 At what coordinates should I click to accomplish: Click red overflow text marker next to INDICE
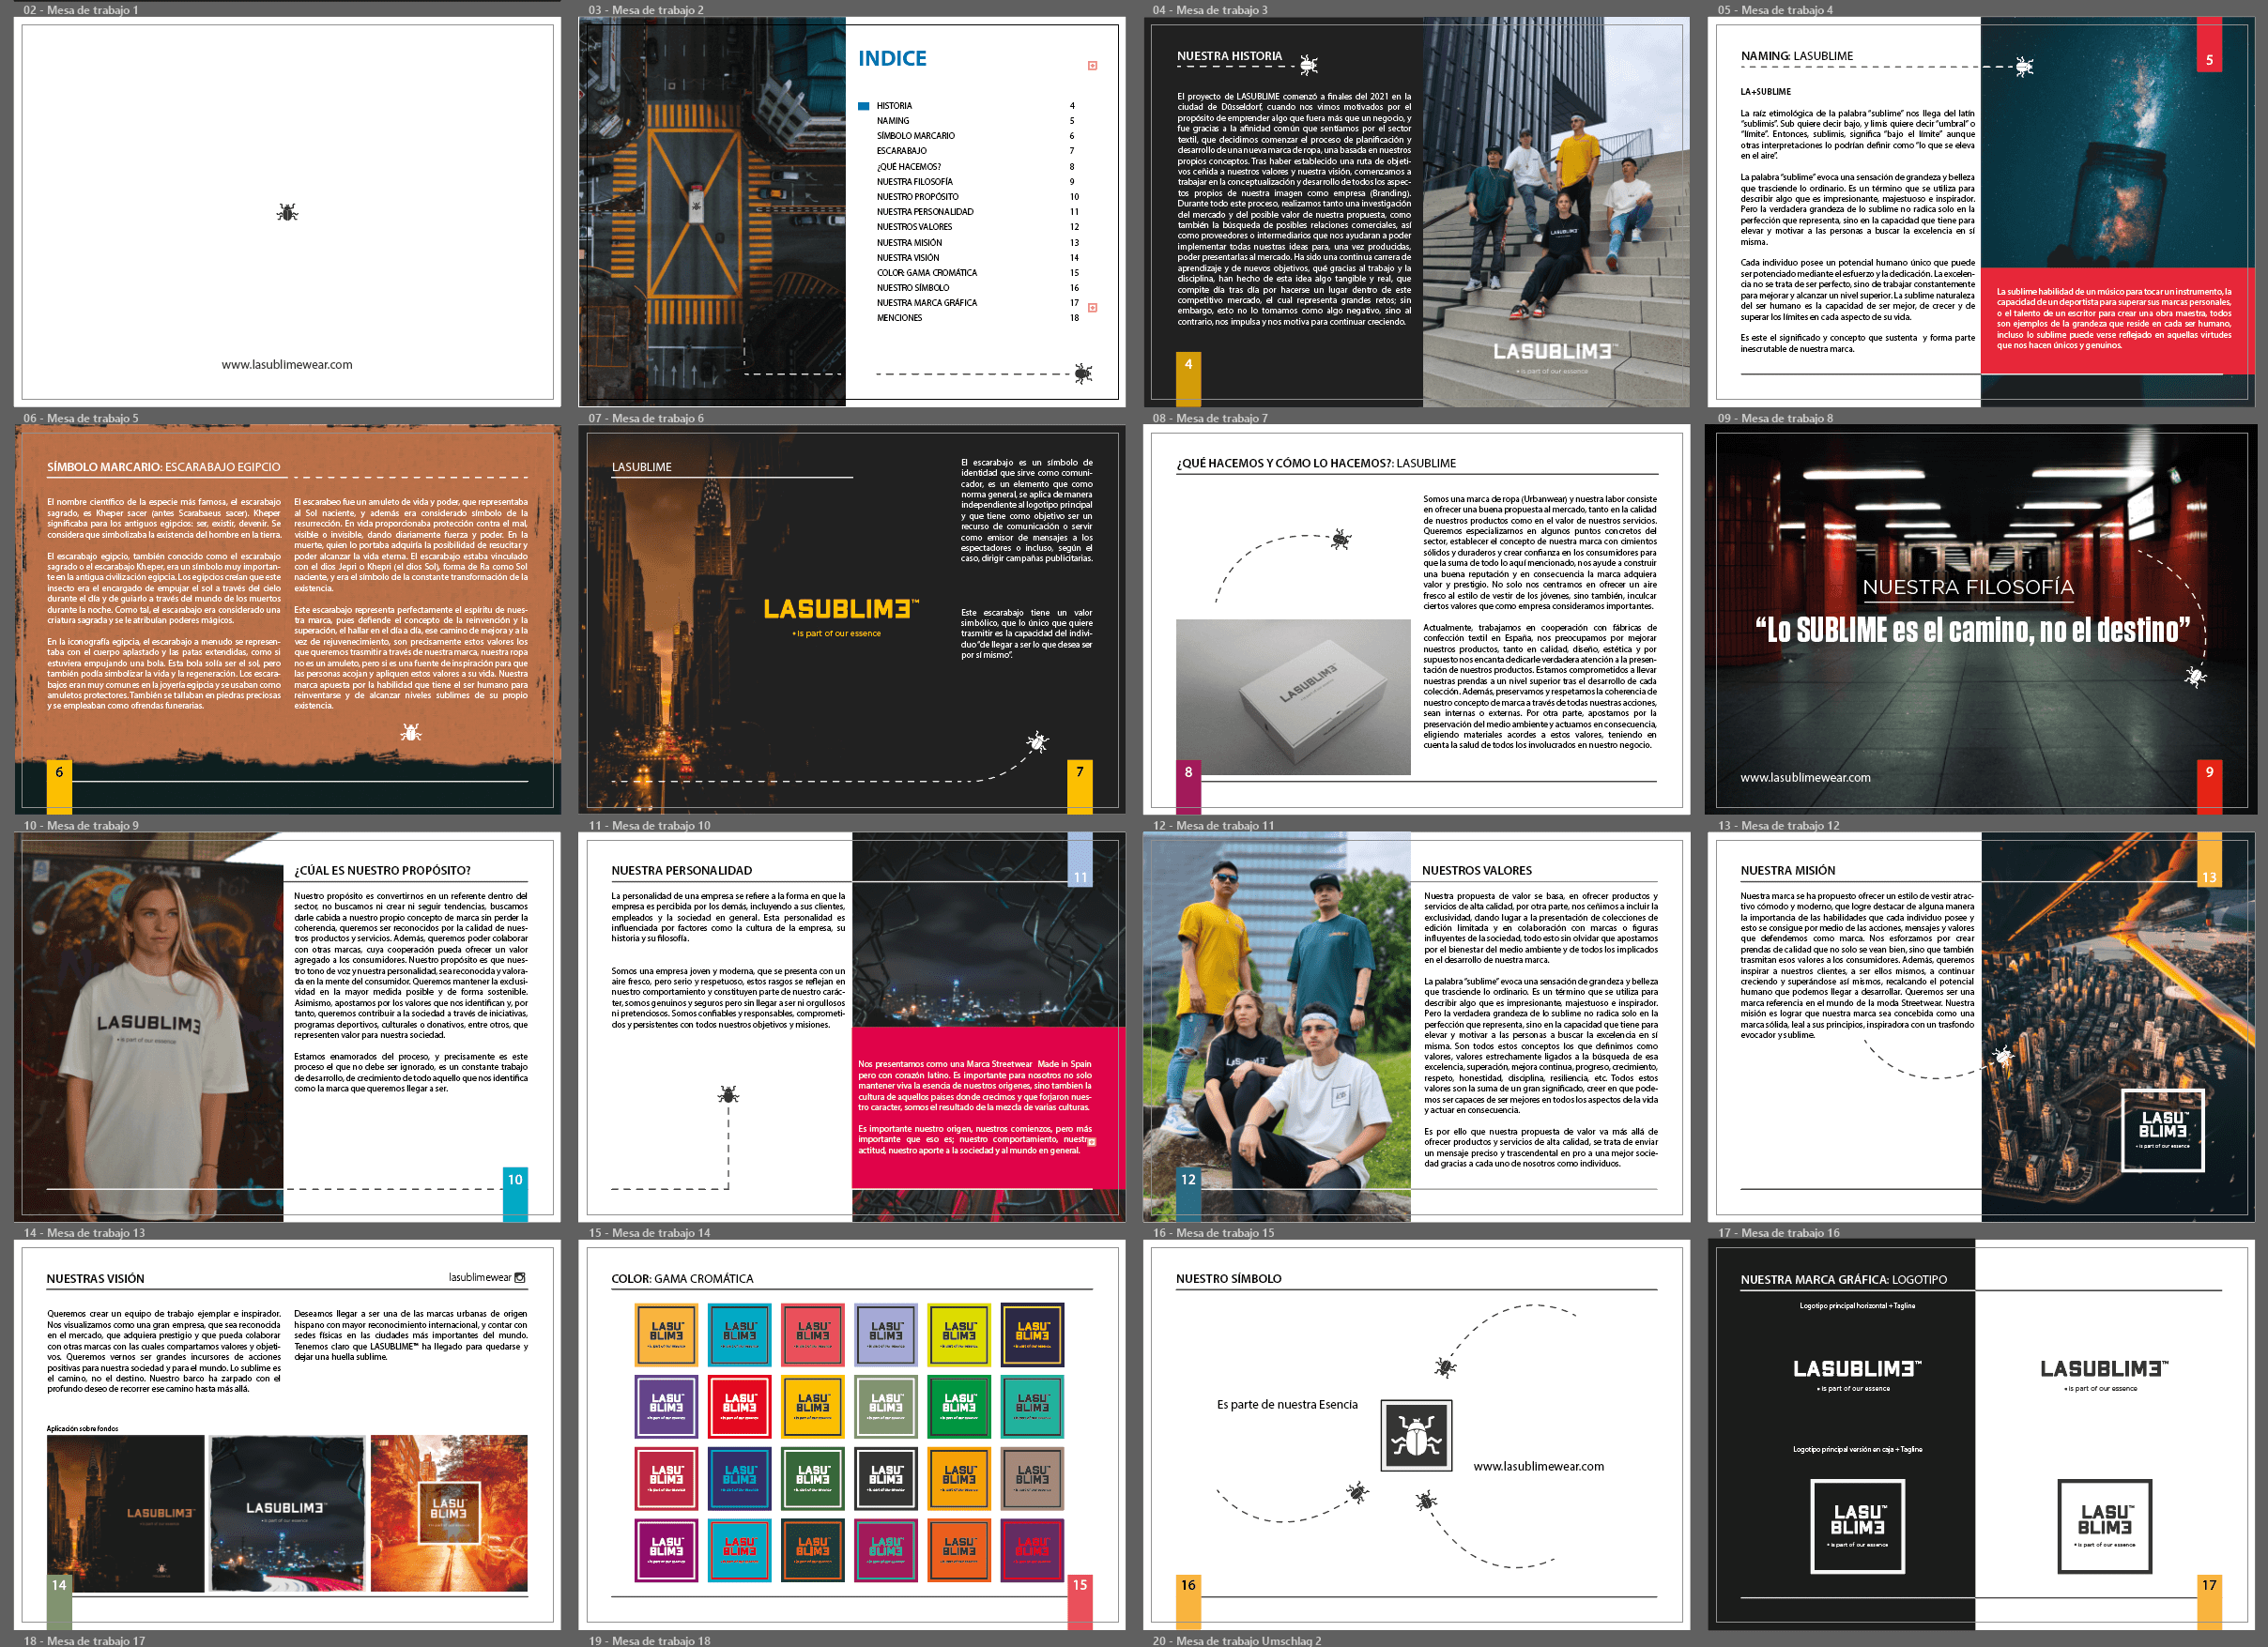(x=1092, y=66)
